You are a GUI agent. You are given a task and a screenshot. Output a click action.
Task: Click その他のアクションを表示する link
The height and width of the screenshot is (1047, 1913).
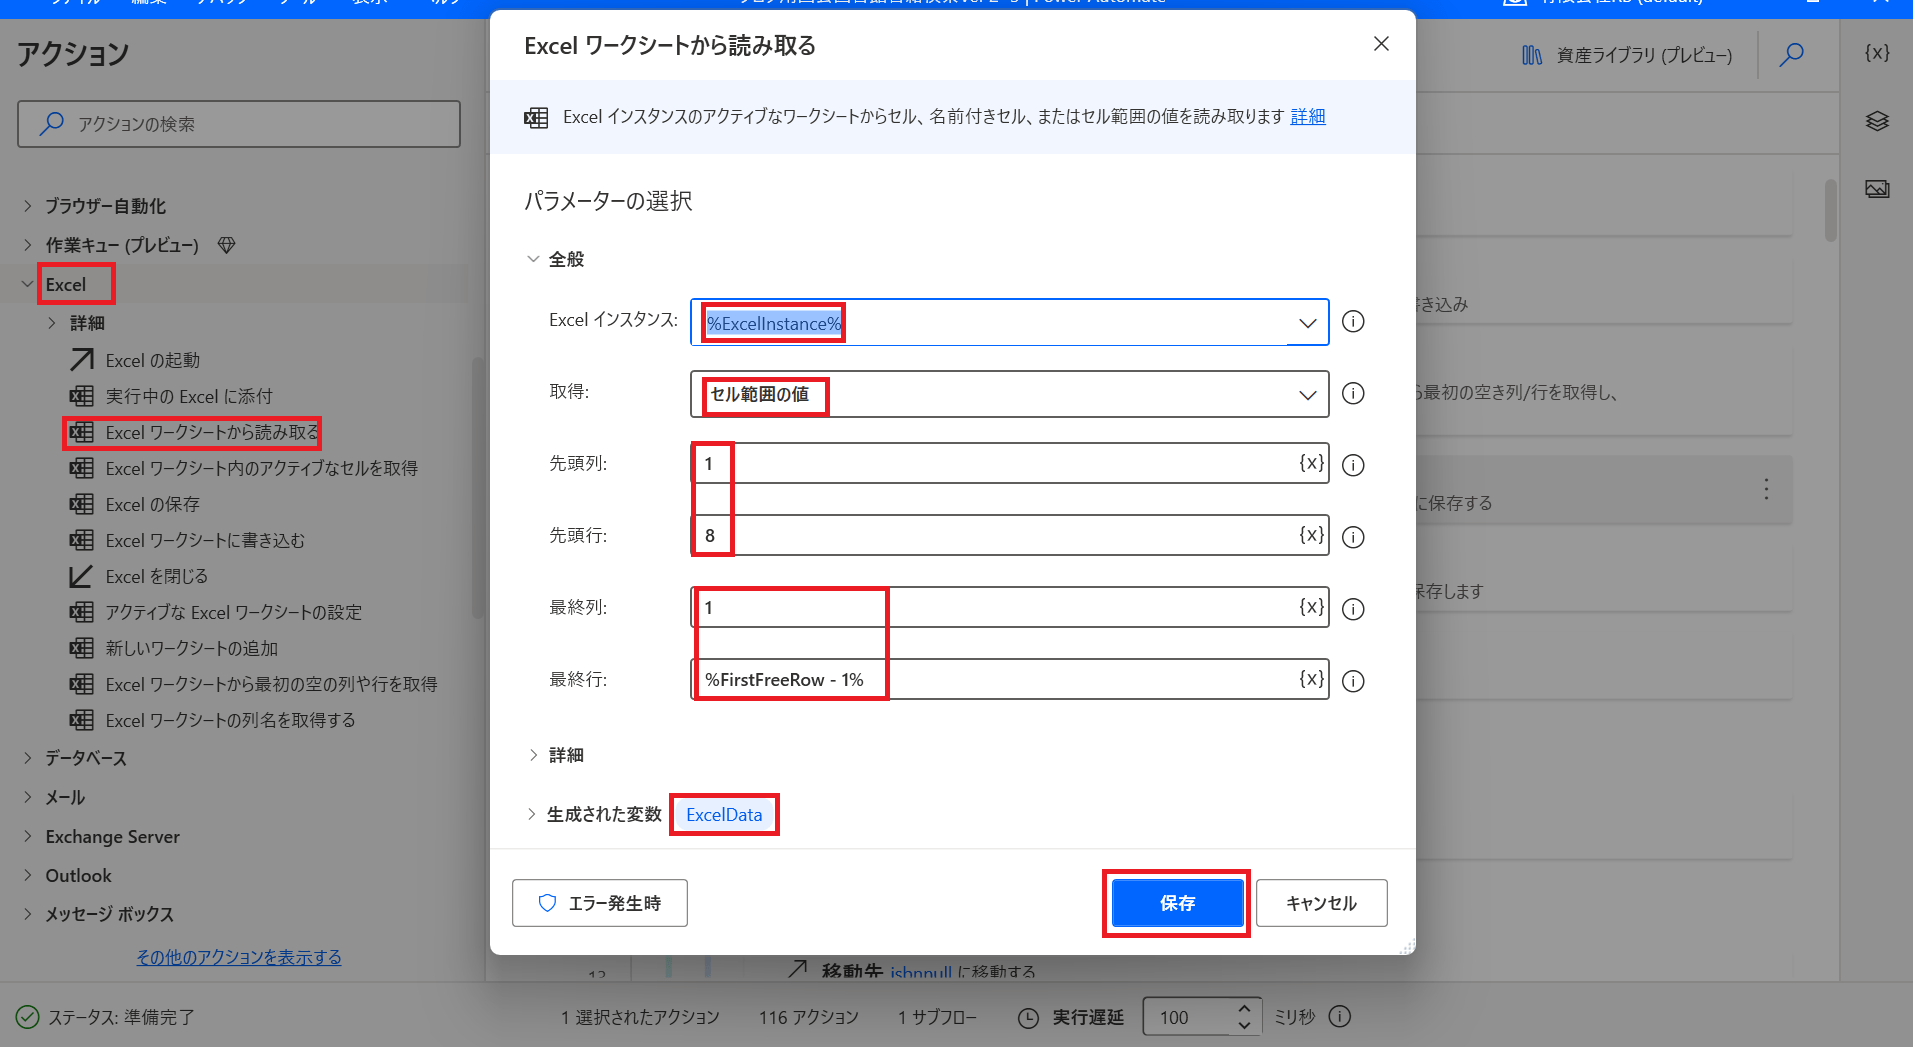click(239, 957)
